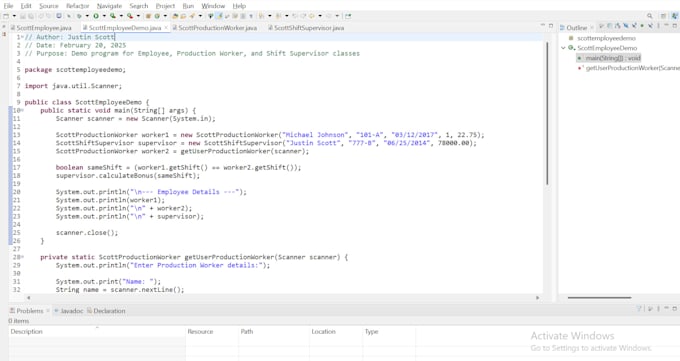Image resolution: width=680 pixels, height=361 pixels.
Task: Select the Java perspective icon
Action: (675, 16)
